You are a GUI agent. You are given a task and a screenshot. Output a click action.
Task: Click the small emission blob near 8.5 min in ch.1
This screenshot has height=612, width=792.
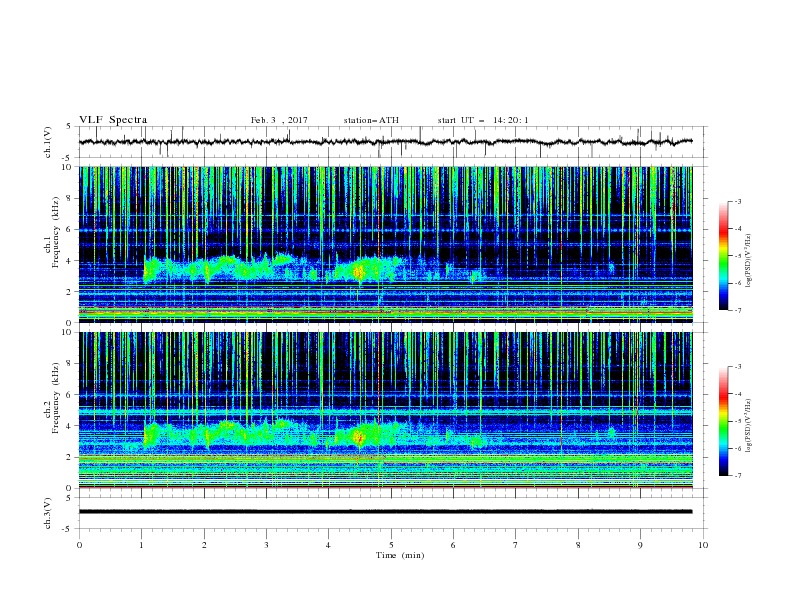click(611, 268)
